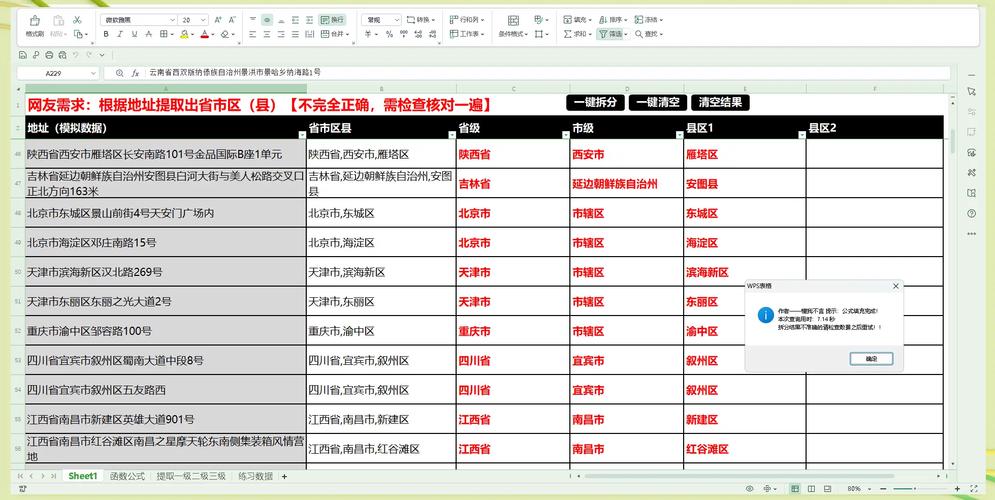Screen dimensions: 995x500
Task: Open filter dropdown on 地址 column header
Action: [x=301, y=135]
